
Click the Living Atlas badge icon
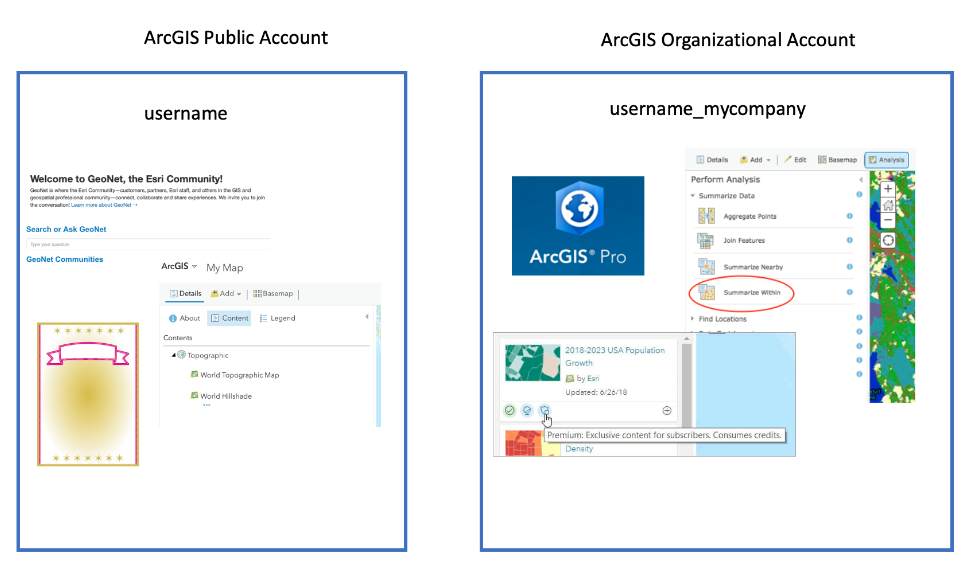[527, 410]
